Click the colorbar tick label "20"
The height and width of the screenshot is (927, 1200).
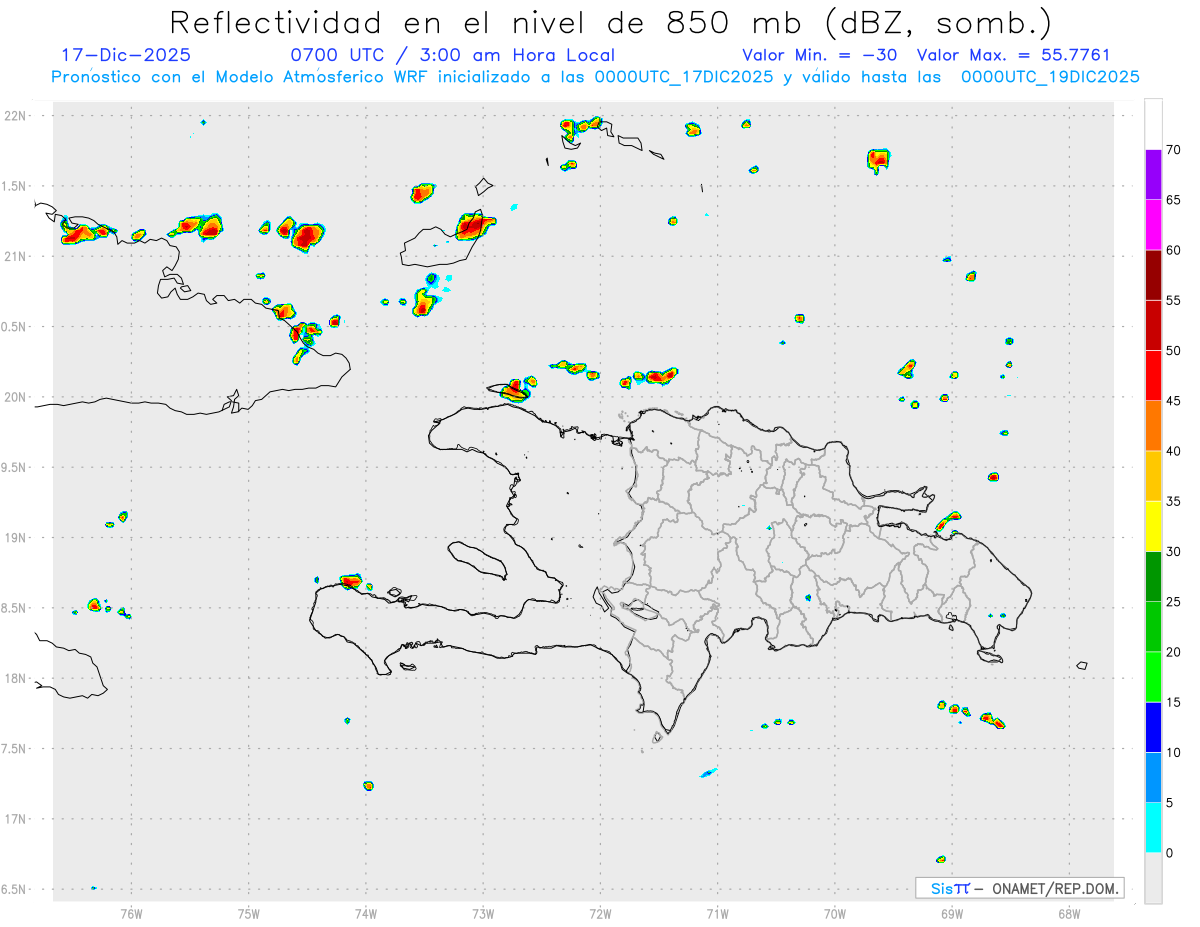pyautogui.click(x=1174, y=652)
